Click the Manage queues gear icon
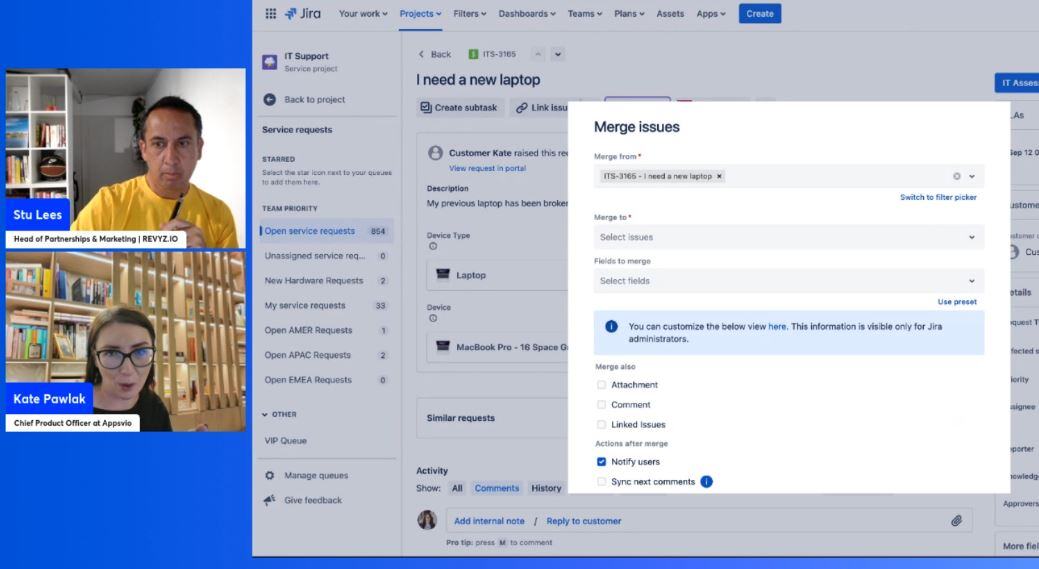 coord(269,476)
